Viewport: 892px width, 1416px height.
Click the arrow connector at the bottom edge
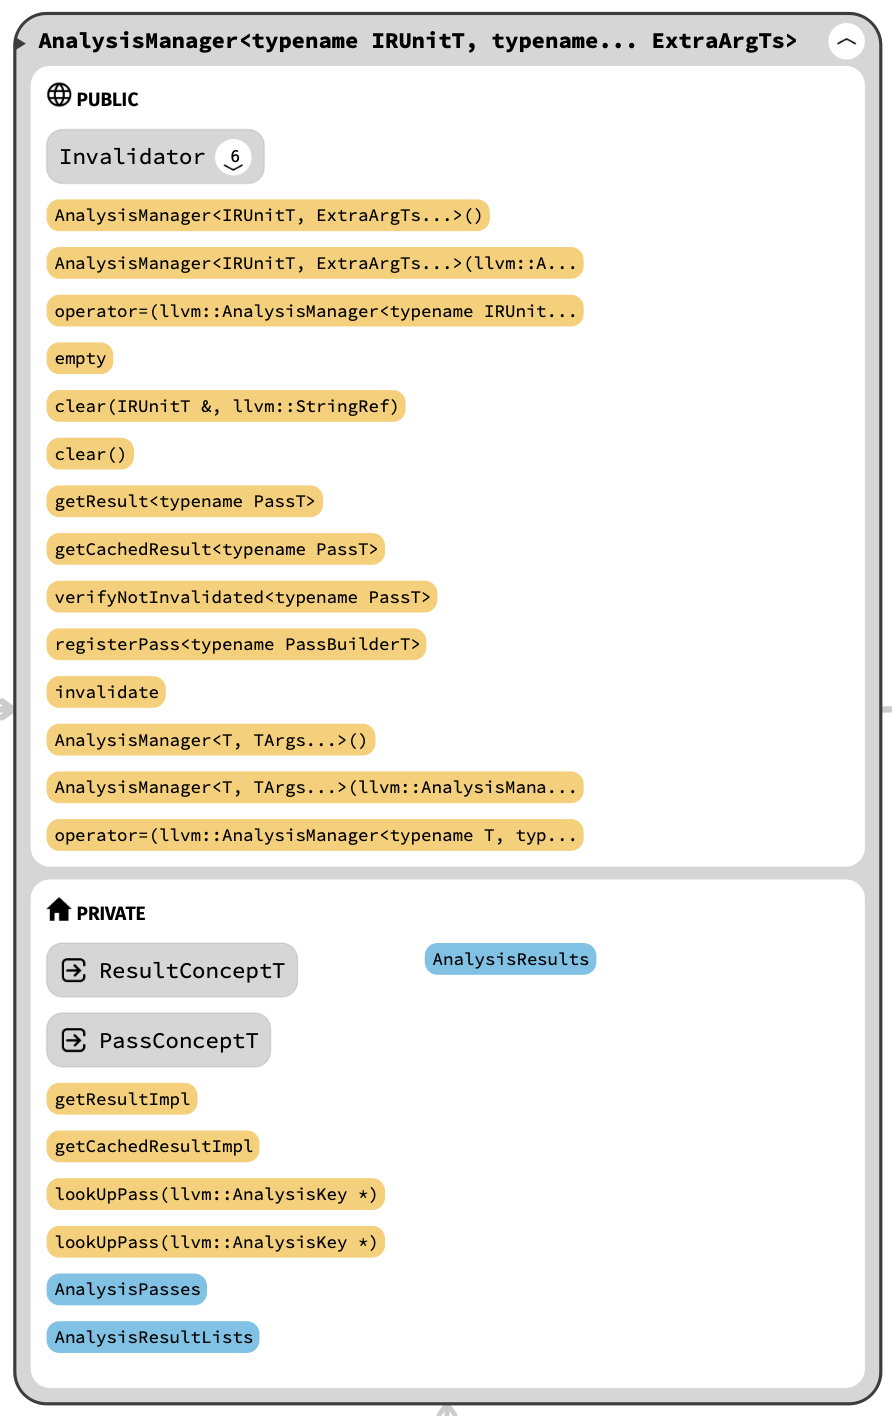(447, 1409)
